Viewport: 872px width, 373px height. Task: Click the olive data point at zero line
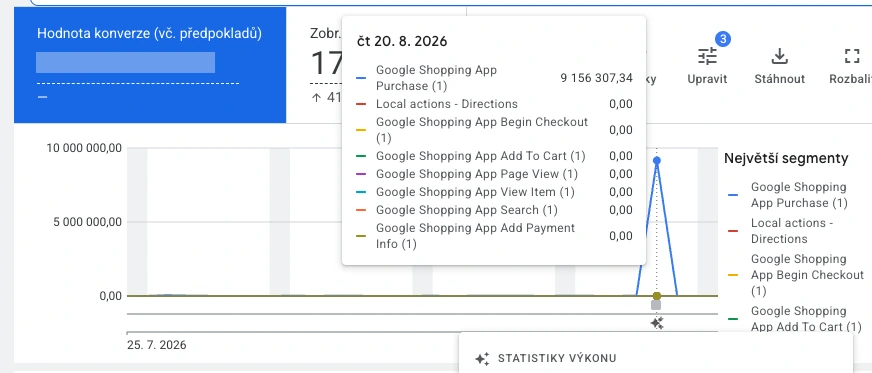tap(657, 296)
